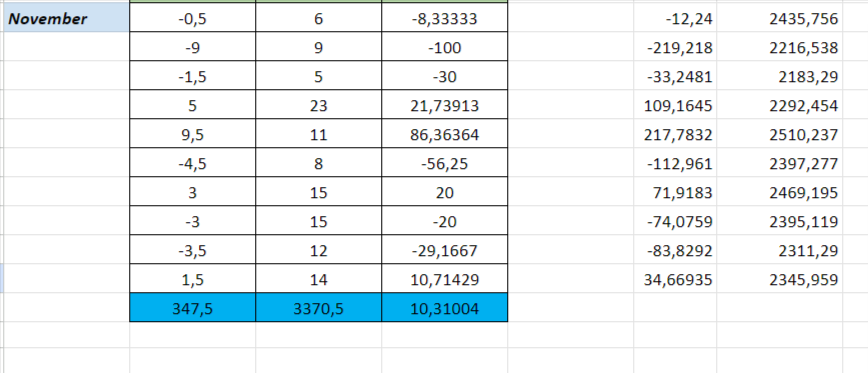The width and height of the screenshot is (868, 373).
Task: Select the cell containing -219,218
Action: (675, 47)
